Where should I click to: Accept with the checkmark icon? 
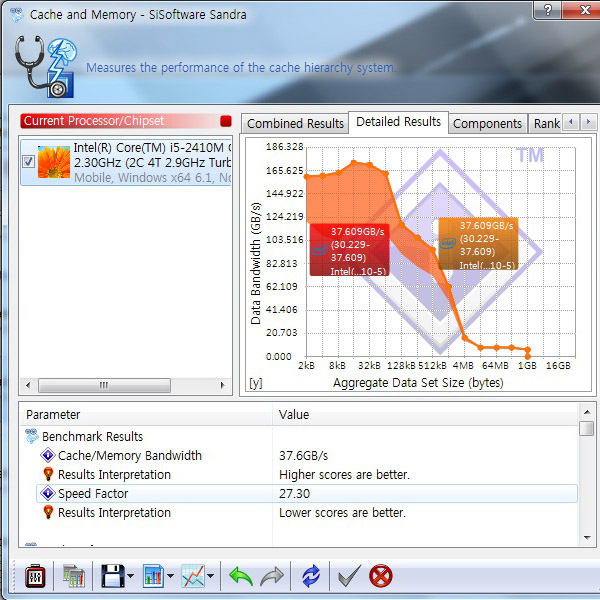[349, 576]
